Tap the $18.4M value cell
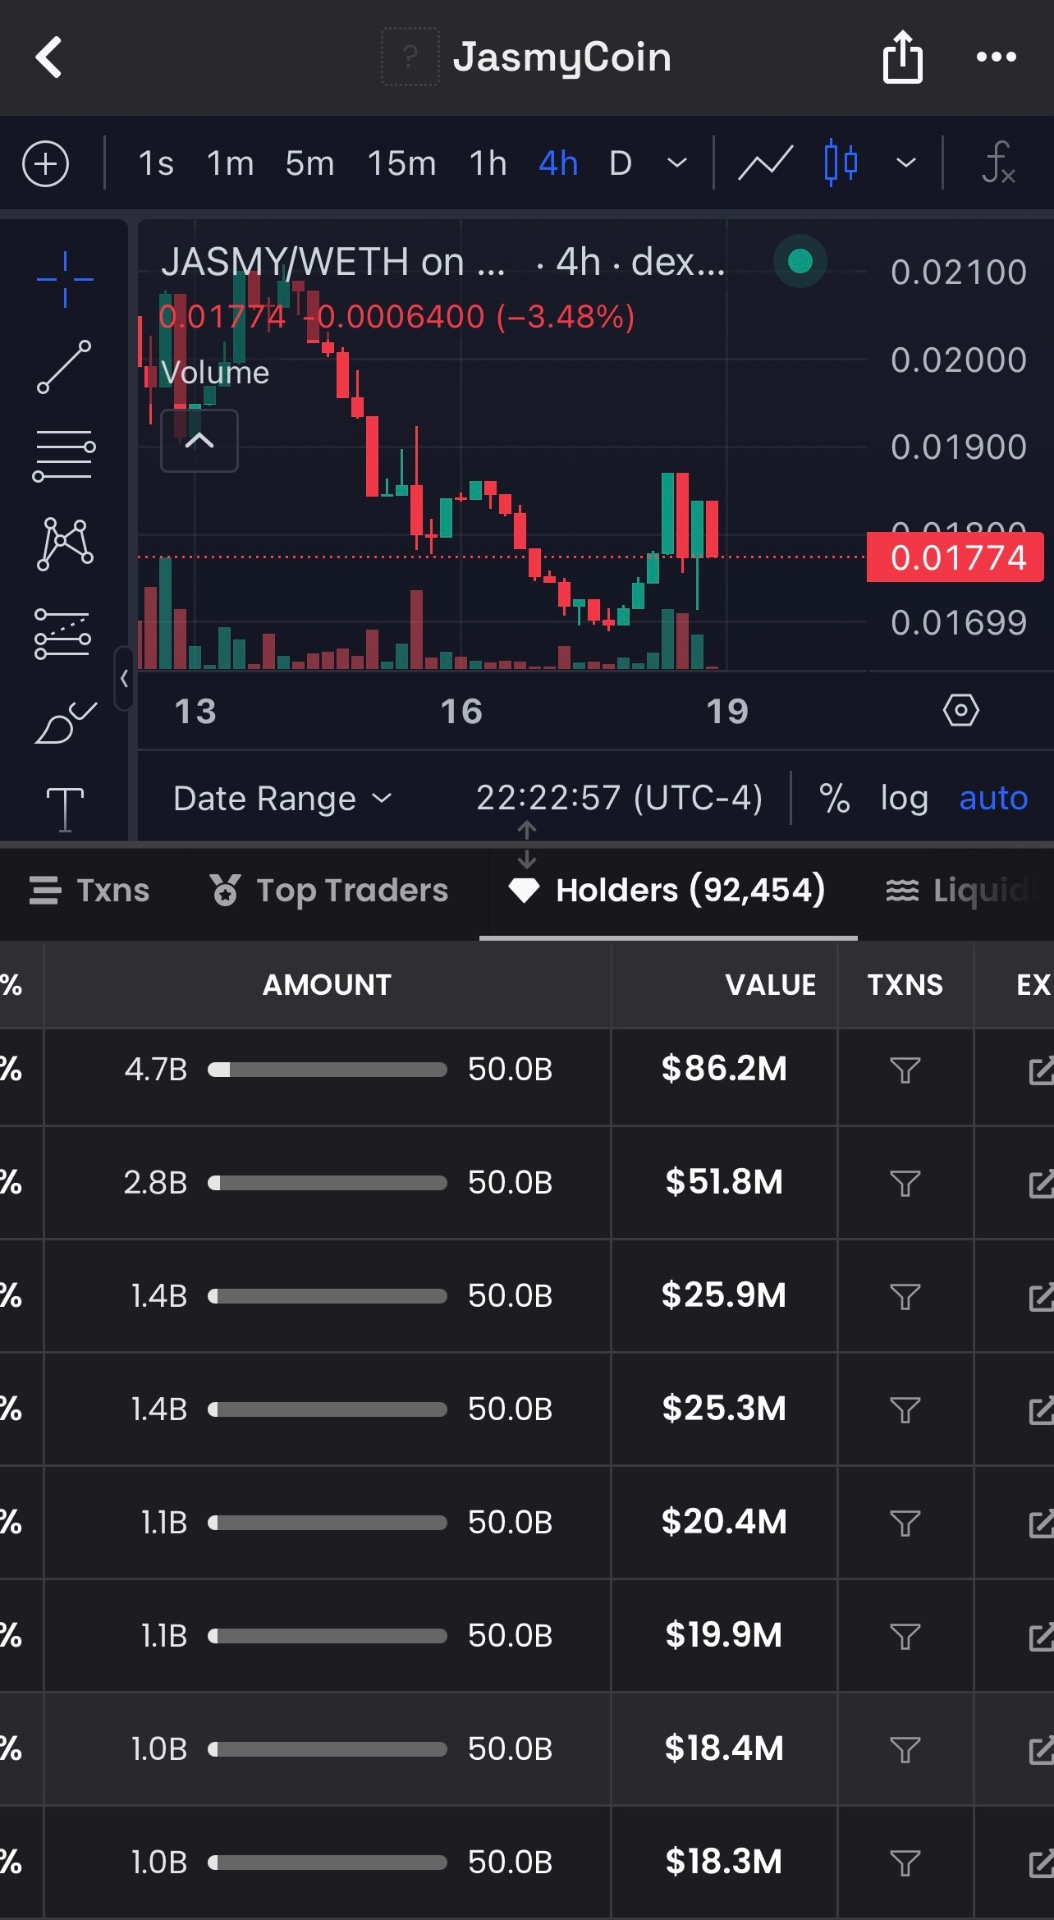 pos(724,1749)
